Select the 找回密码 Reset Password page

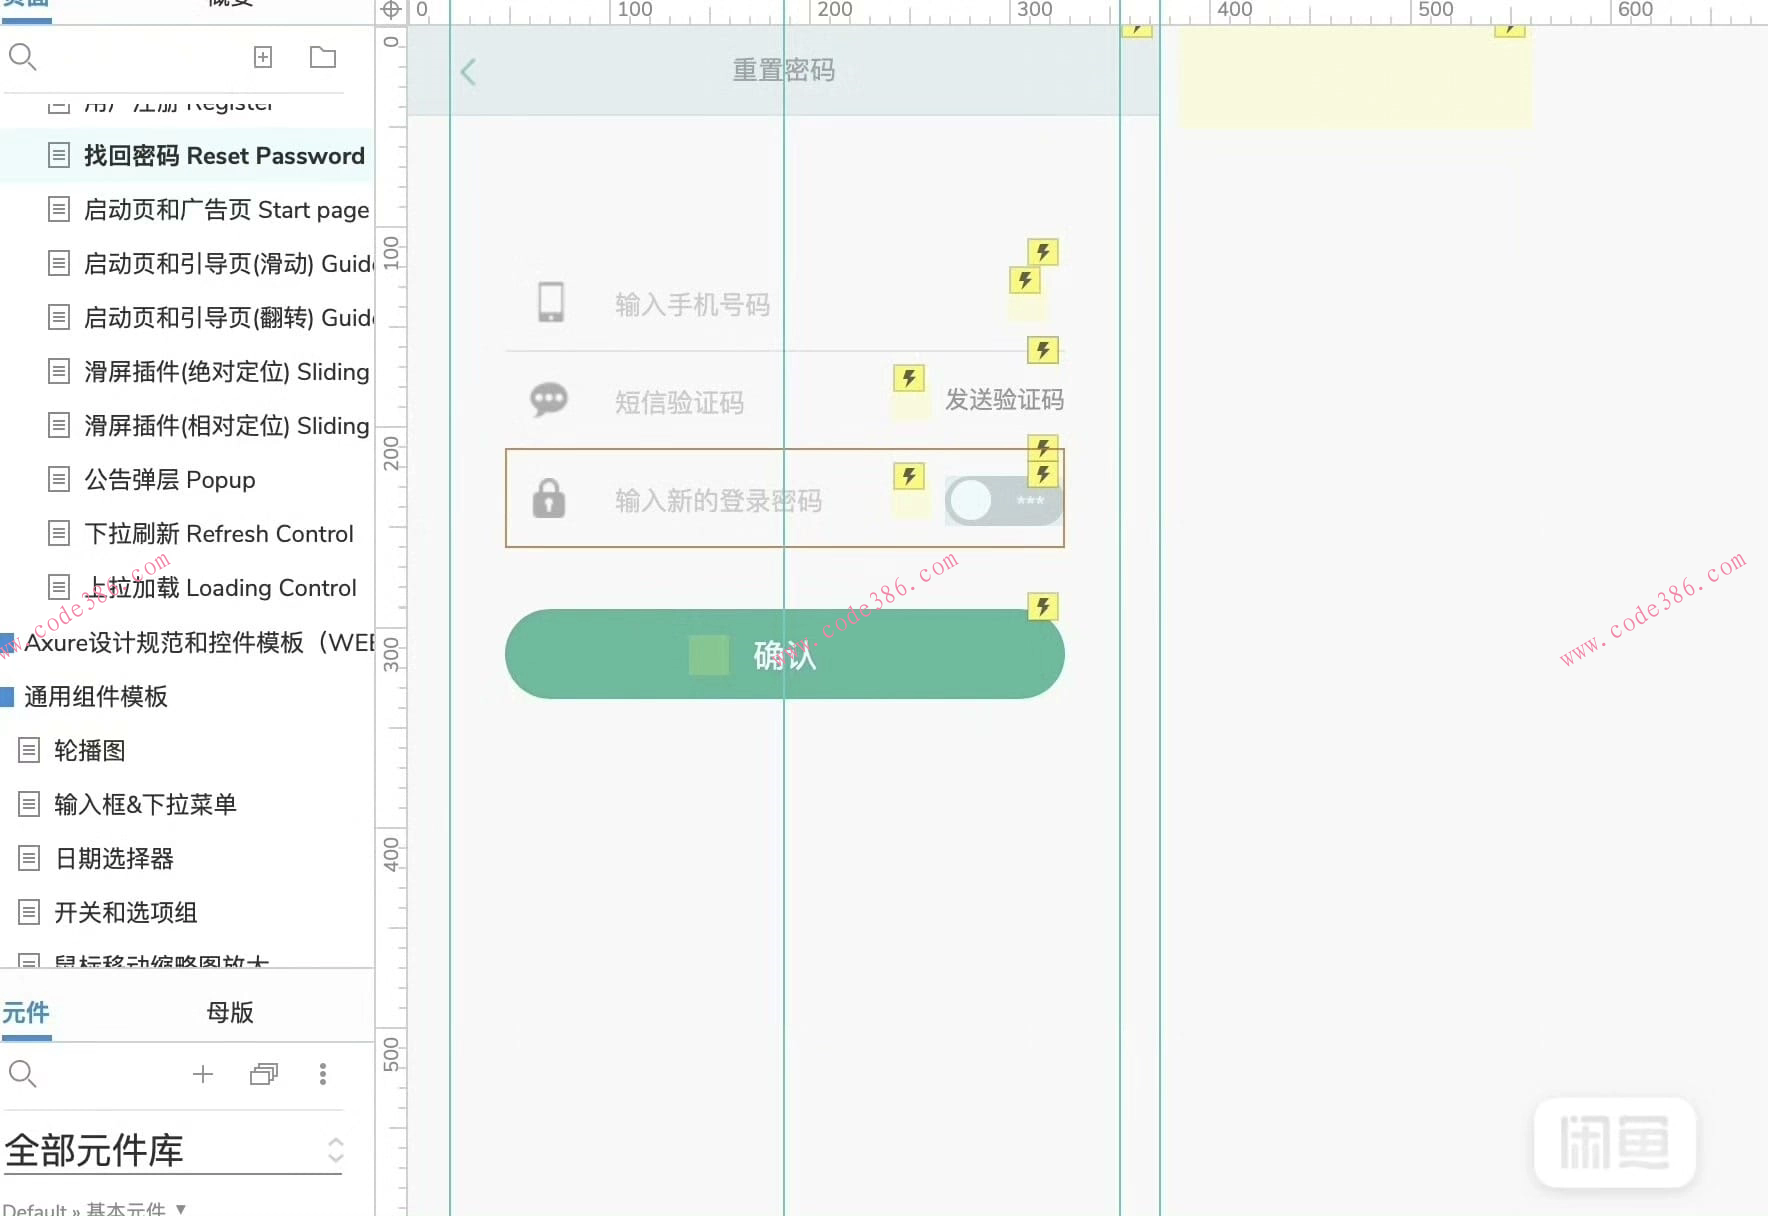tap(222, 156)
